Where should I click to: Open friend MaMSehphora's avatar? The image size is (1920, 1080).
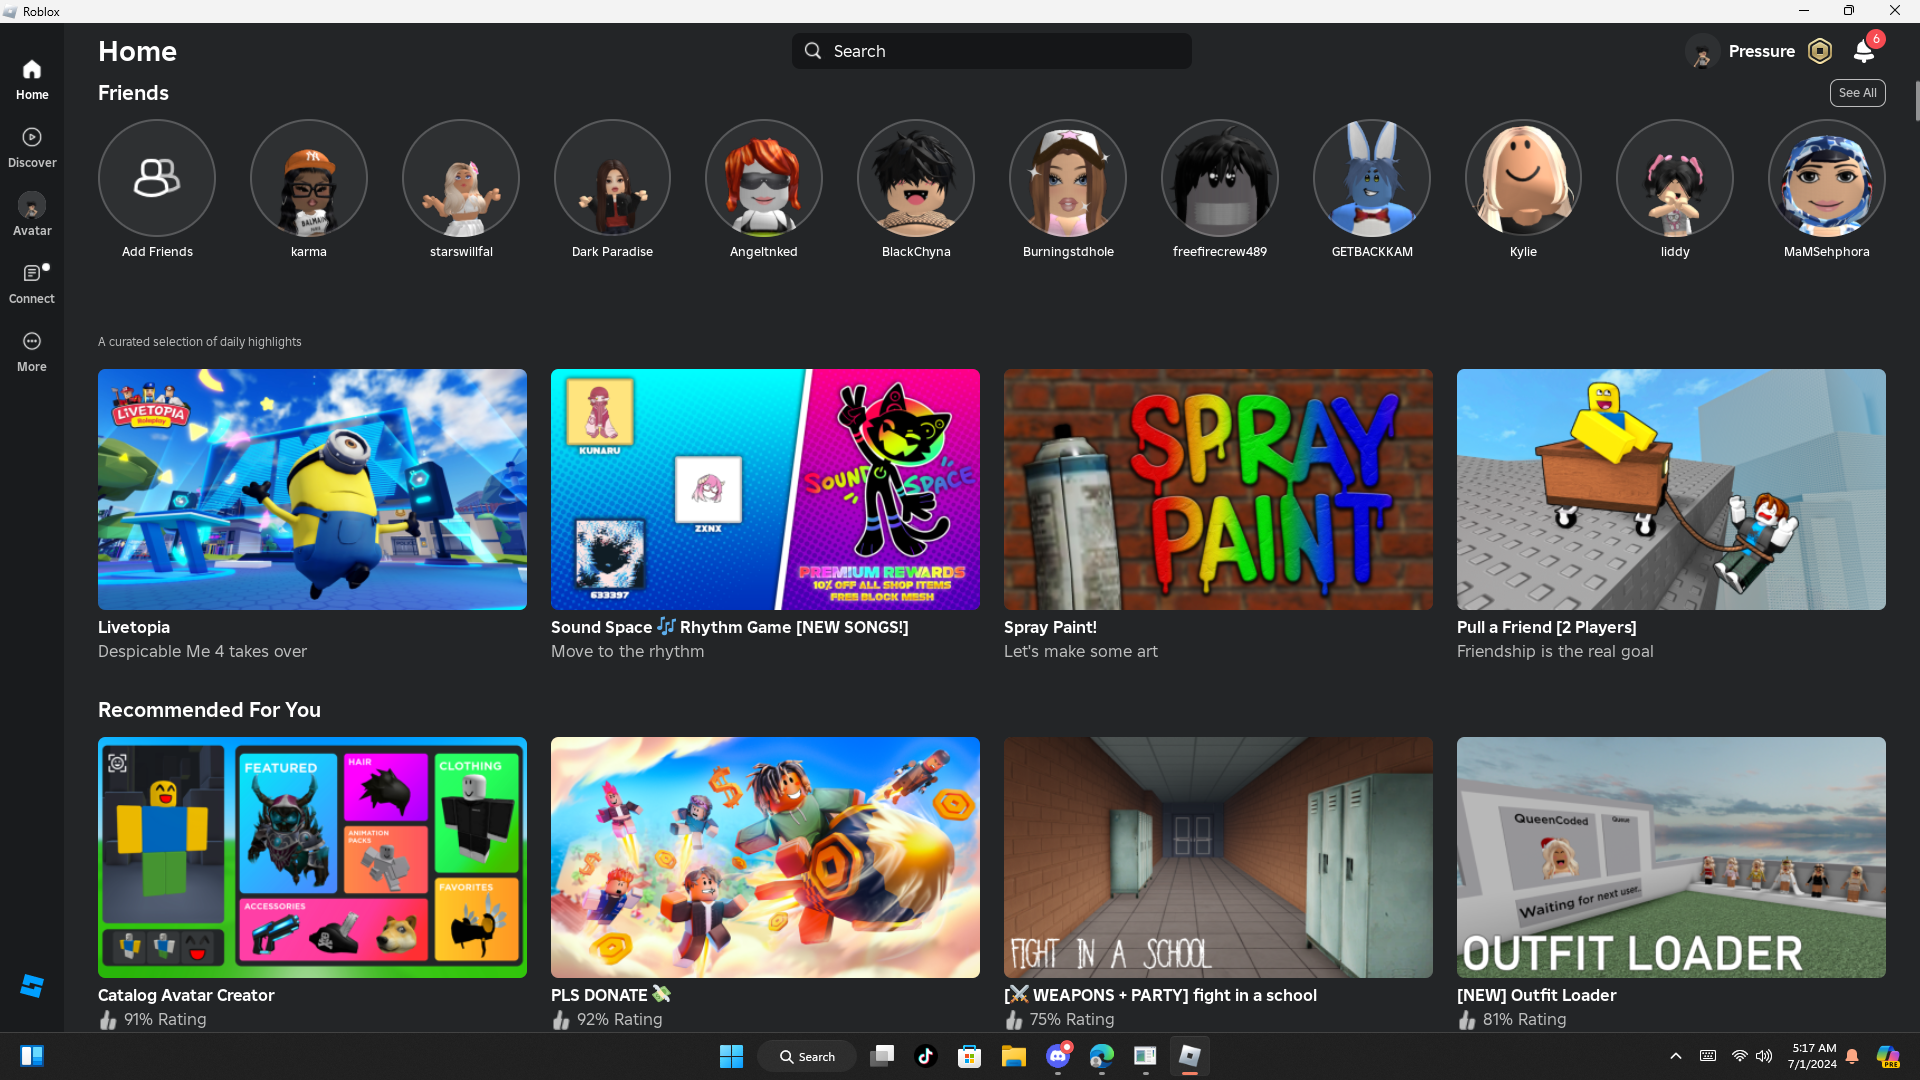[x=1827, y=178]
